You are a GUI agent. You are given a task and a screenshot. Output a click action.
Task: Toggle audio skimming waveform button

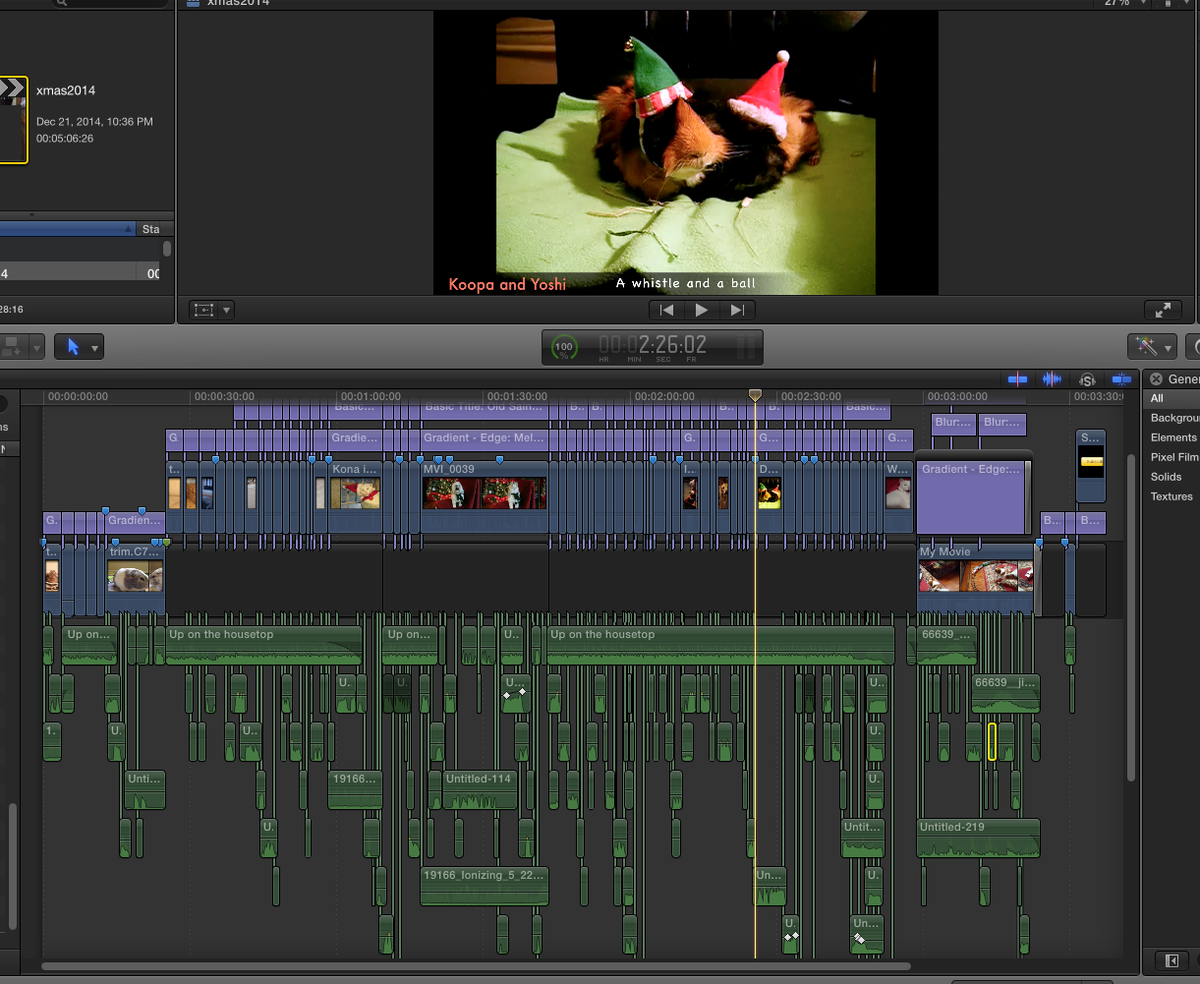click(1052, 379)
